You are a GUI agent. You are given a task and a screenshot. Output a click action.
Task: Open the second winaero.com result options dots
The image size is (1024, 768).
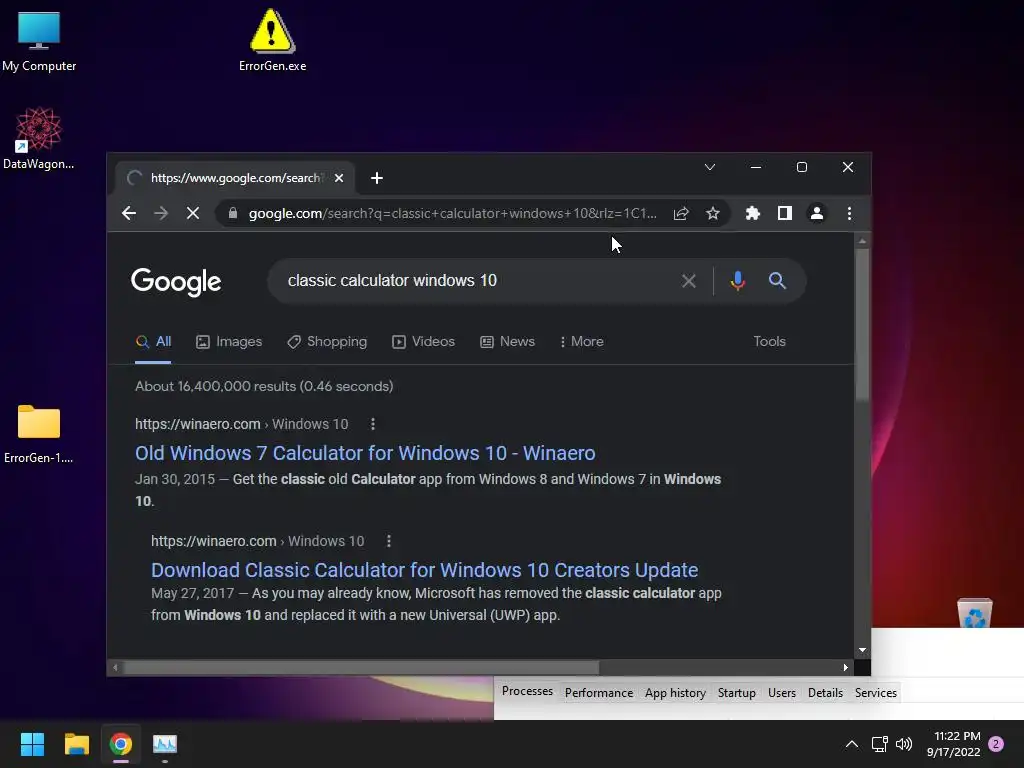(389, 541)
